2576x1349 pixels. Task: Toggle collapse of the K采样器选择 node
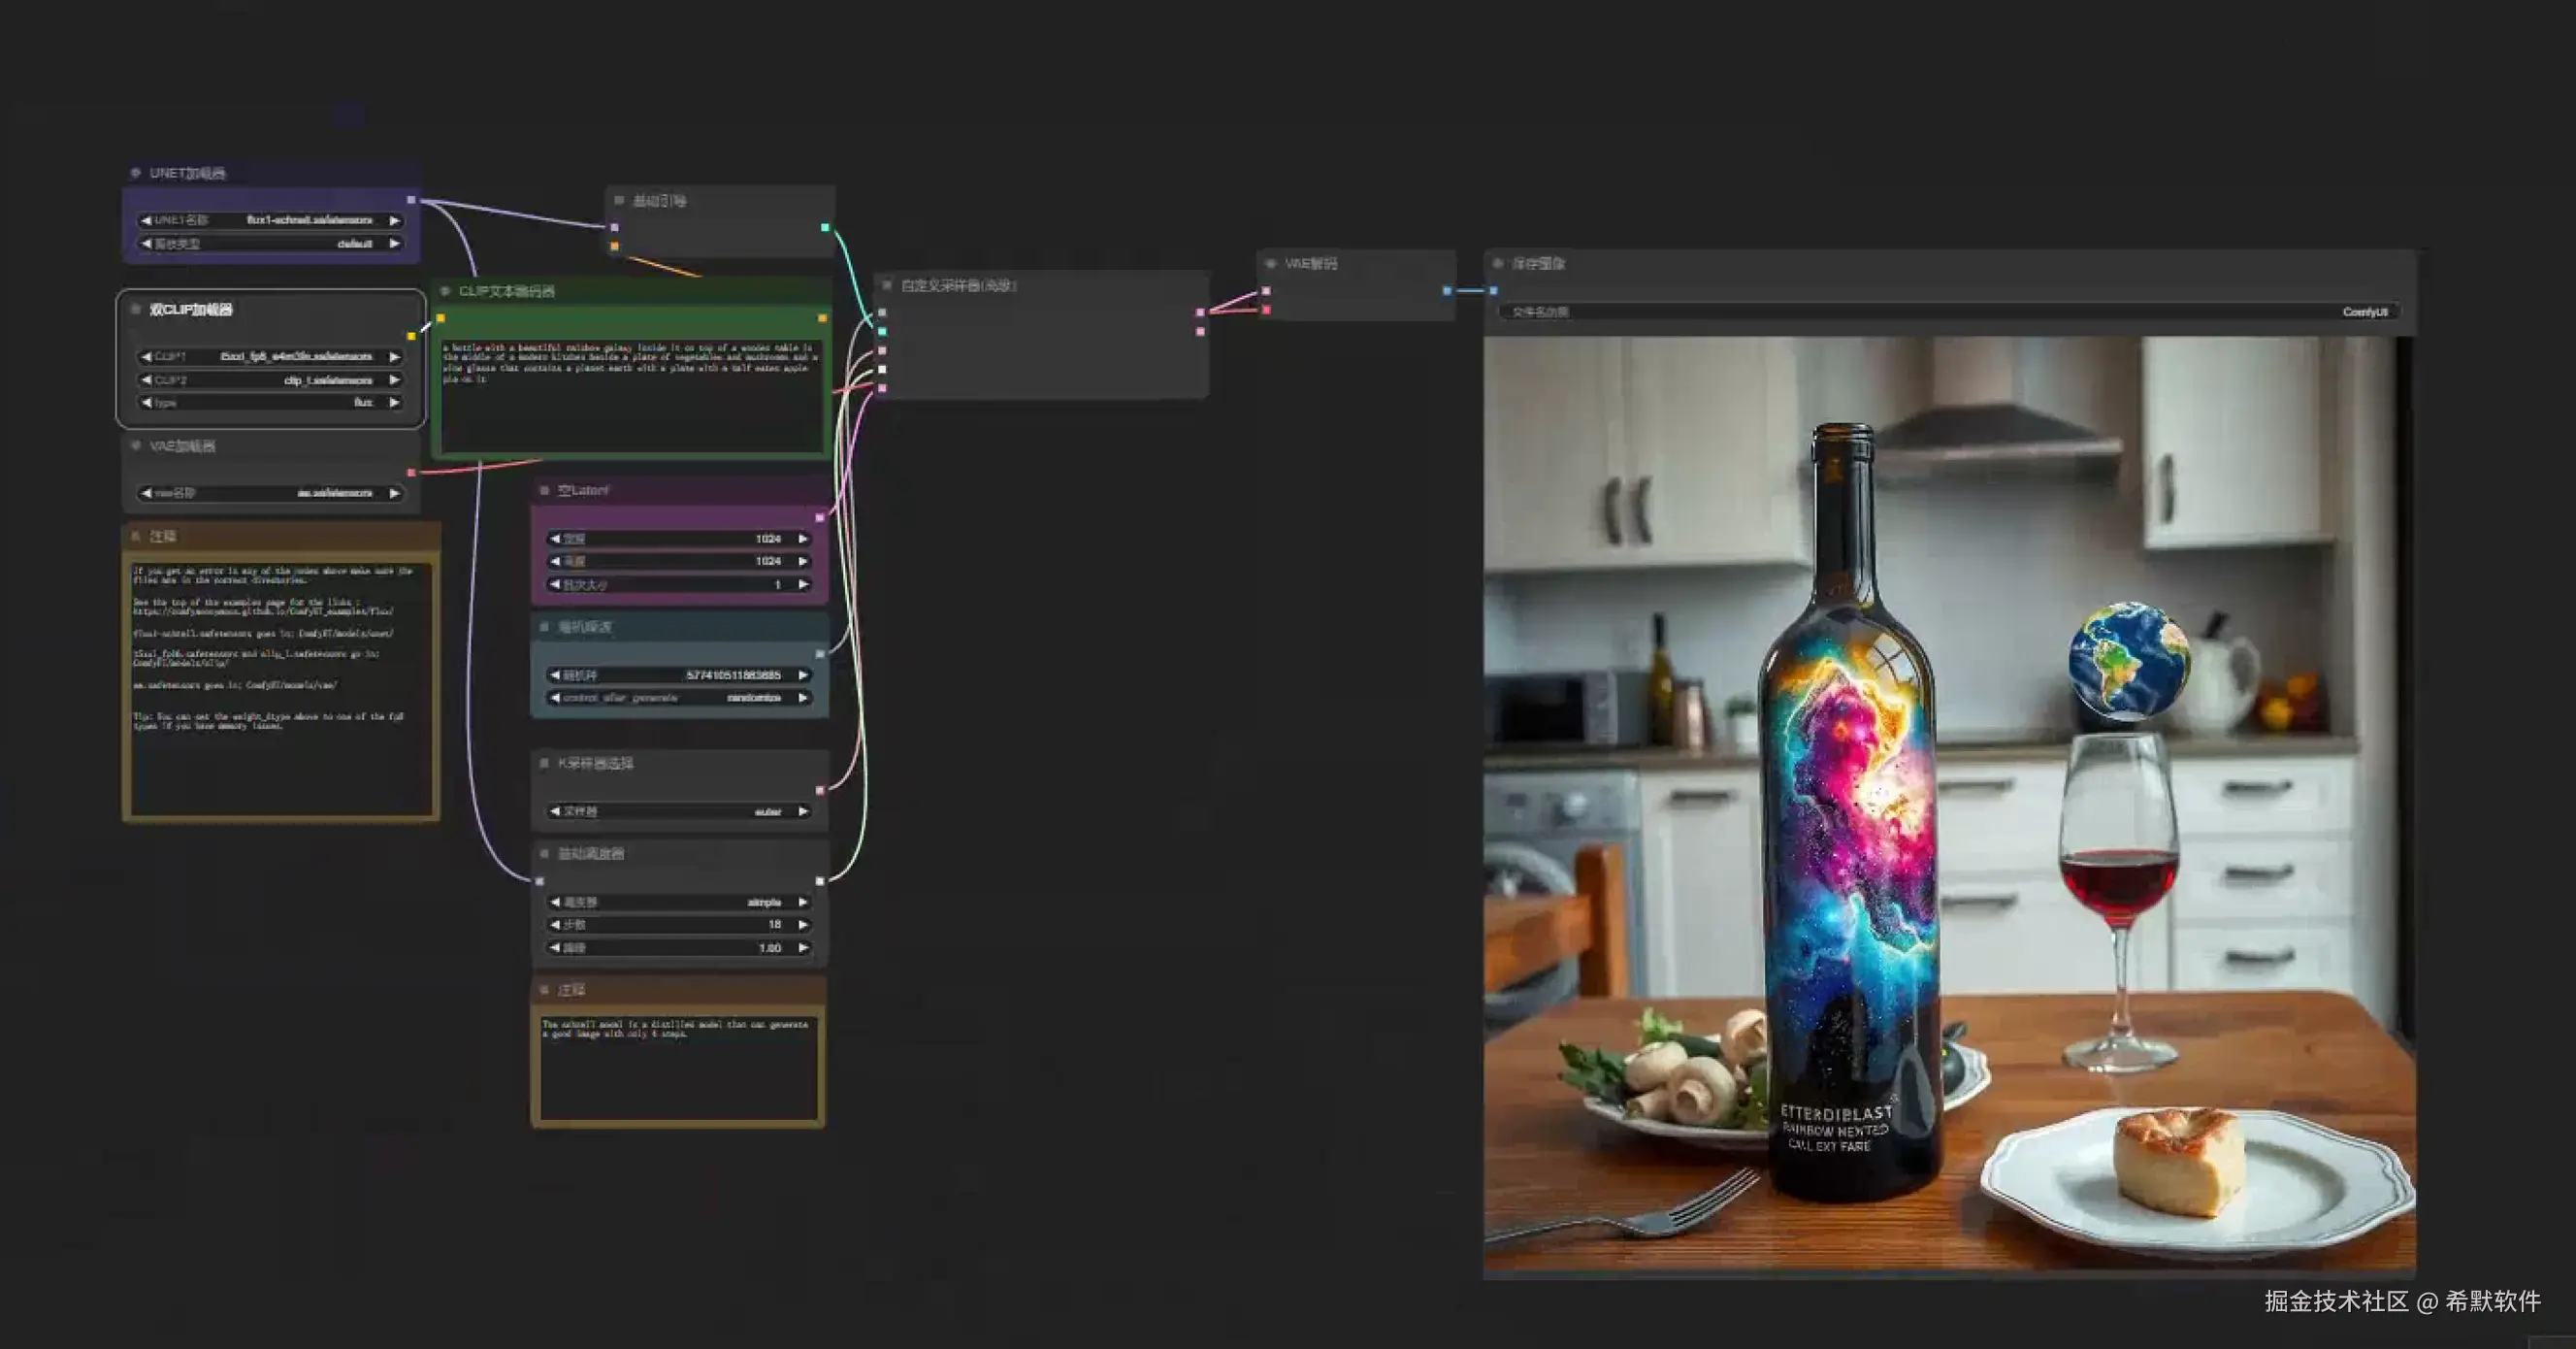(544, 763)
